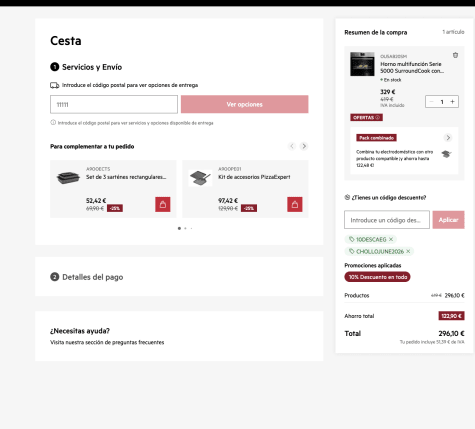475x429 pixels.
Task: Click the 52,42 € price of the pans set
Action: coord(96,201)
